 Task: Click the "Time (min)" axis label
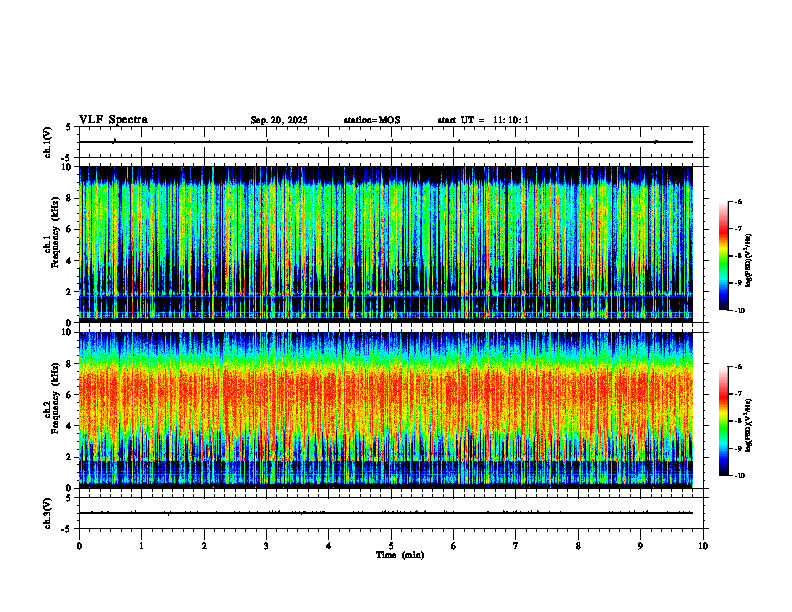coord(400,555)
